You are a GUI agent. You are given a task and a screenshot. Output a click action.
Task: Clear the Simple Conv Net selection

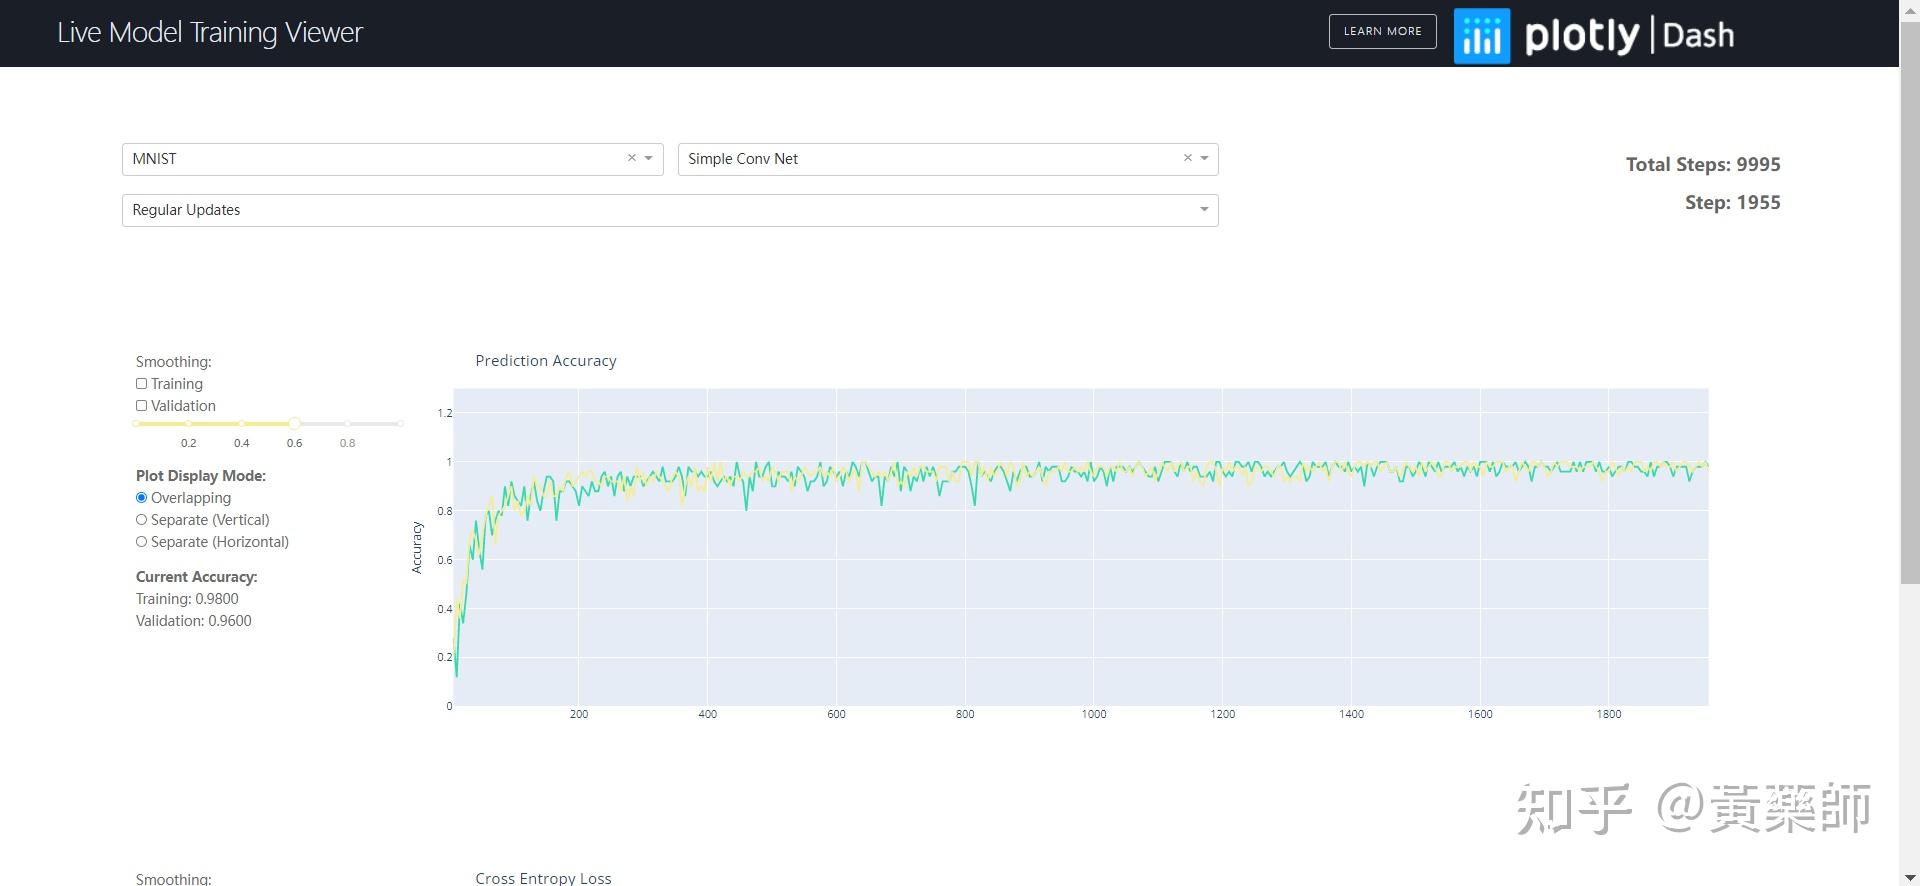1188,158
